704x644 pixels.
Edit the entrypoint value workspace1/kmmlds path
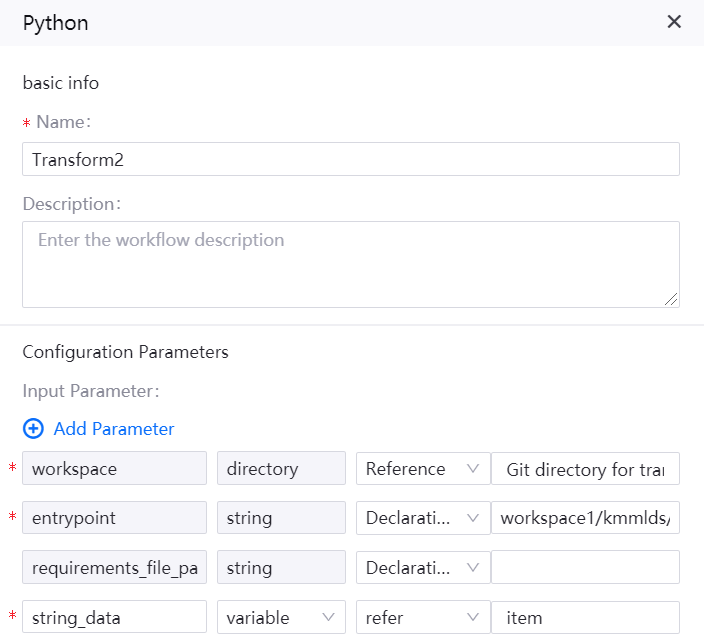click(x=586, y=518)
